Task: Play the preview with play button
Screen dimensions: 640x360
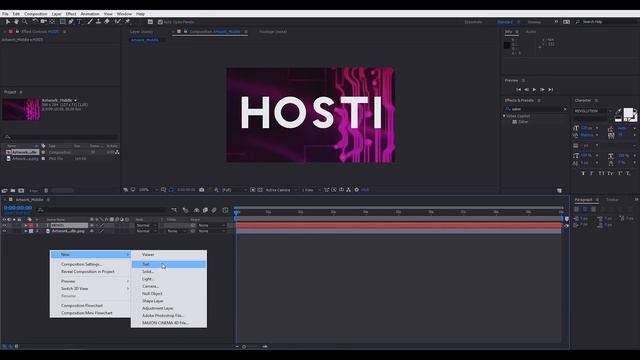Action: tap(534, 89)
